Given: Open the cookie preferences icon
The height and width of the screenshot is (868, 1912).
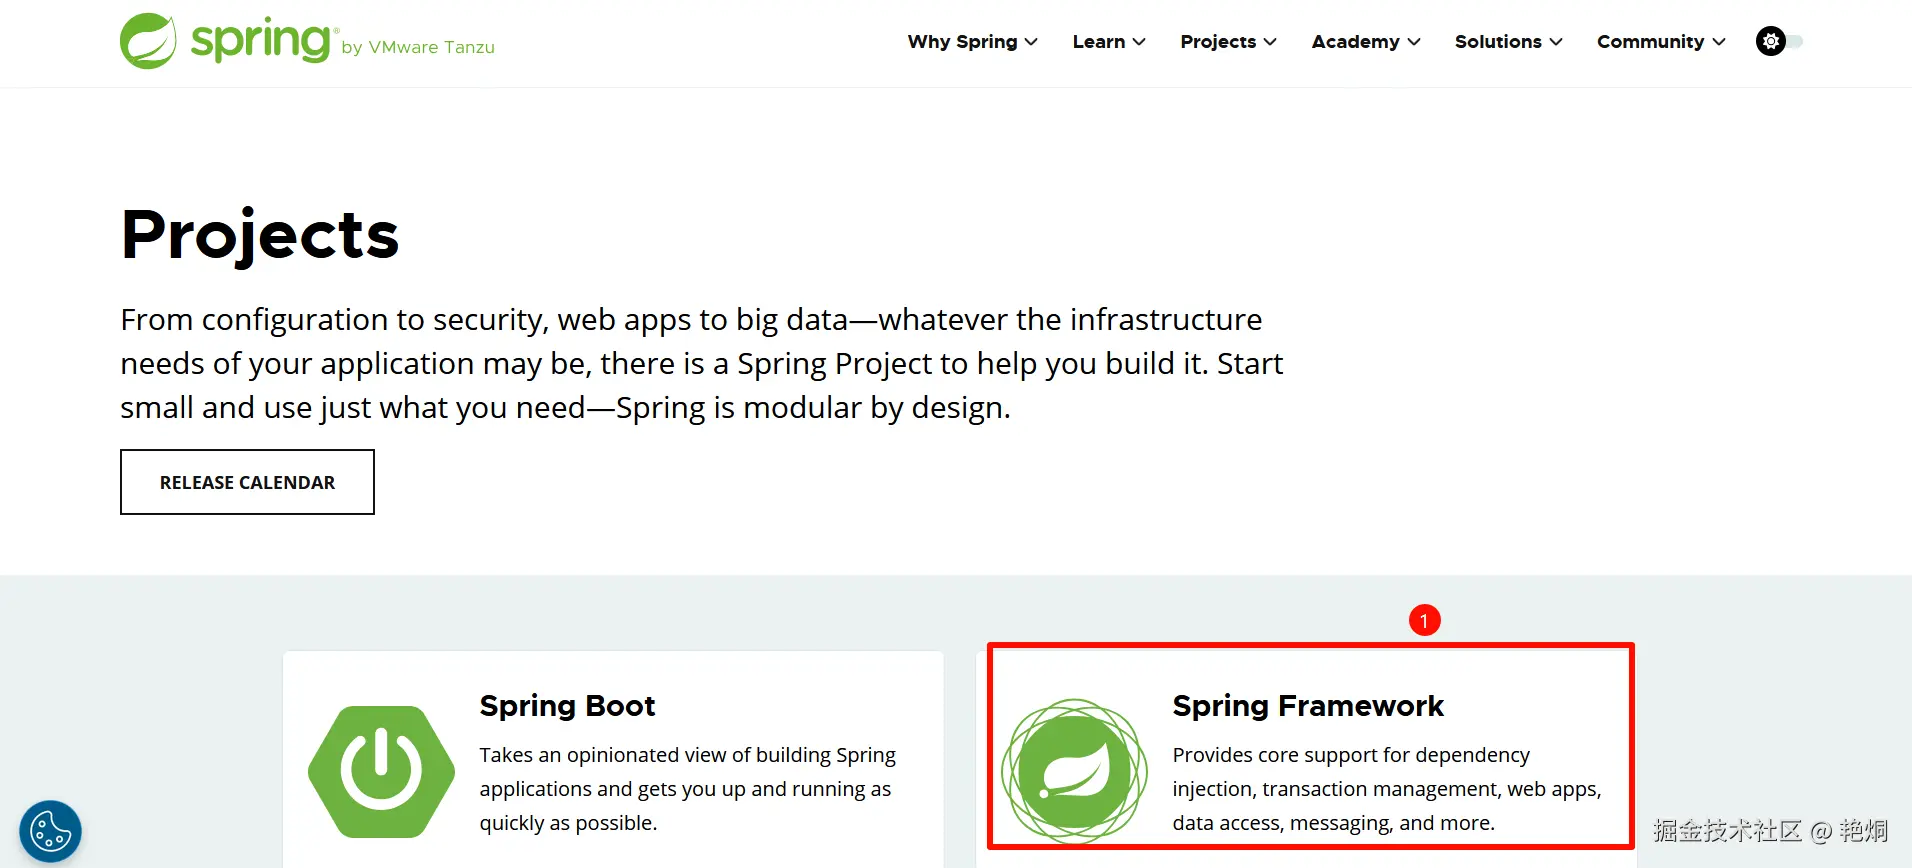Looking at the screenshot, I should (50, 831).
